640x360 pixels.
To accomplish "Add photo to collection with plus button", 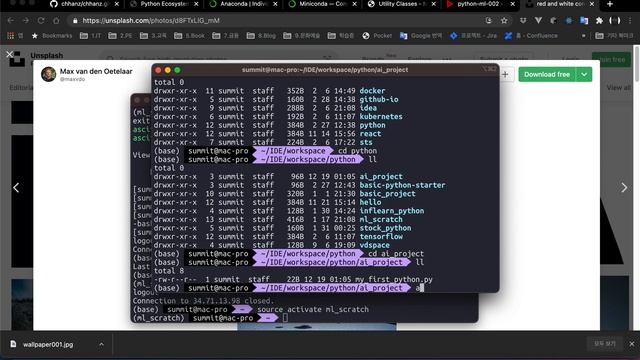I will pyautogui.click(x=505, y=74).
